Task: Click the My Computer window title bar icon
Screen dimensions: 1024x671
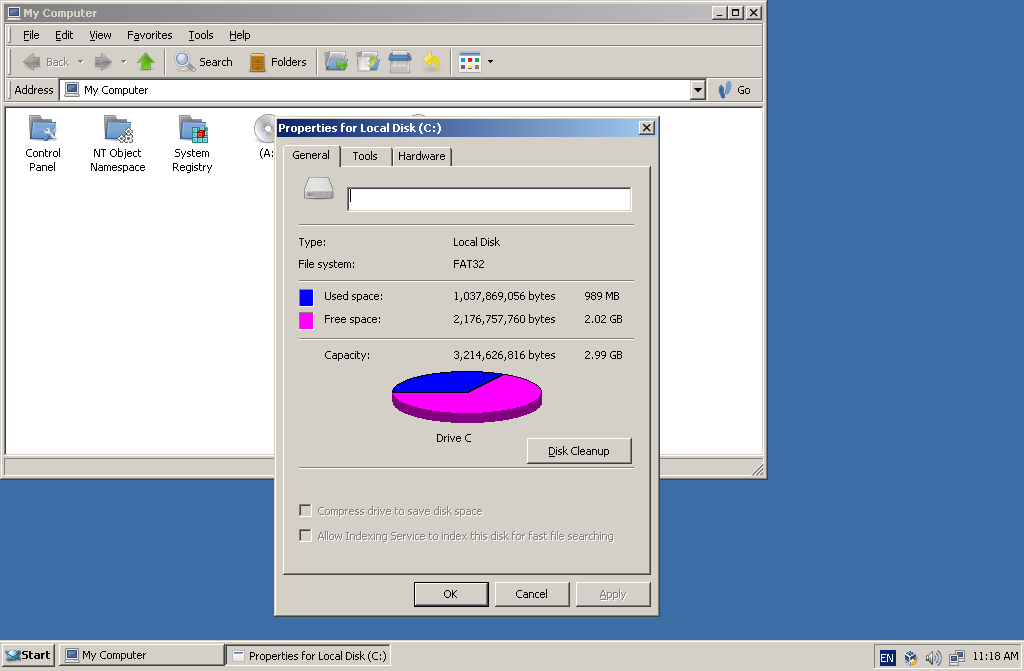Action: tap(14, 12)
